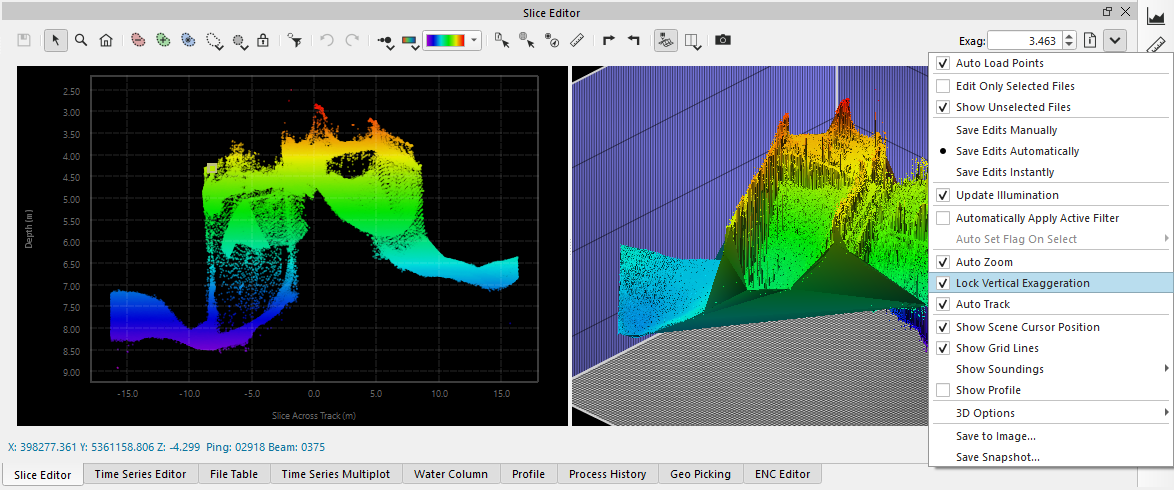Select Save Edits Instantly option
This screenshot has width=1174, height=490.
tap(1004, 172)
